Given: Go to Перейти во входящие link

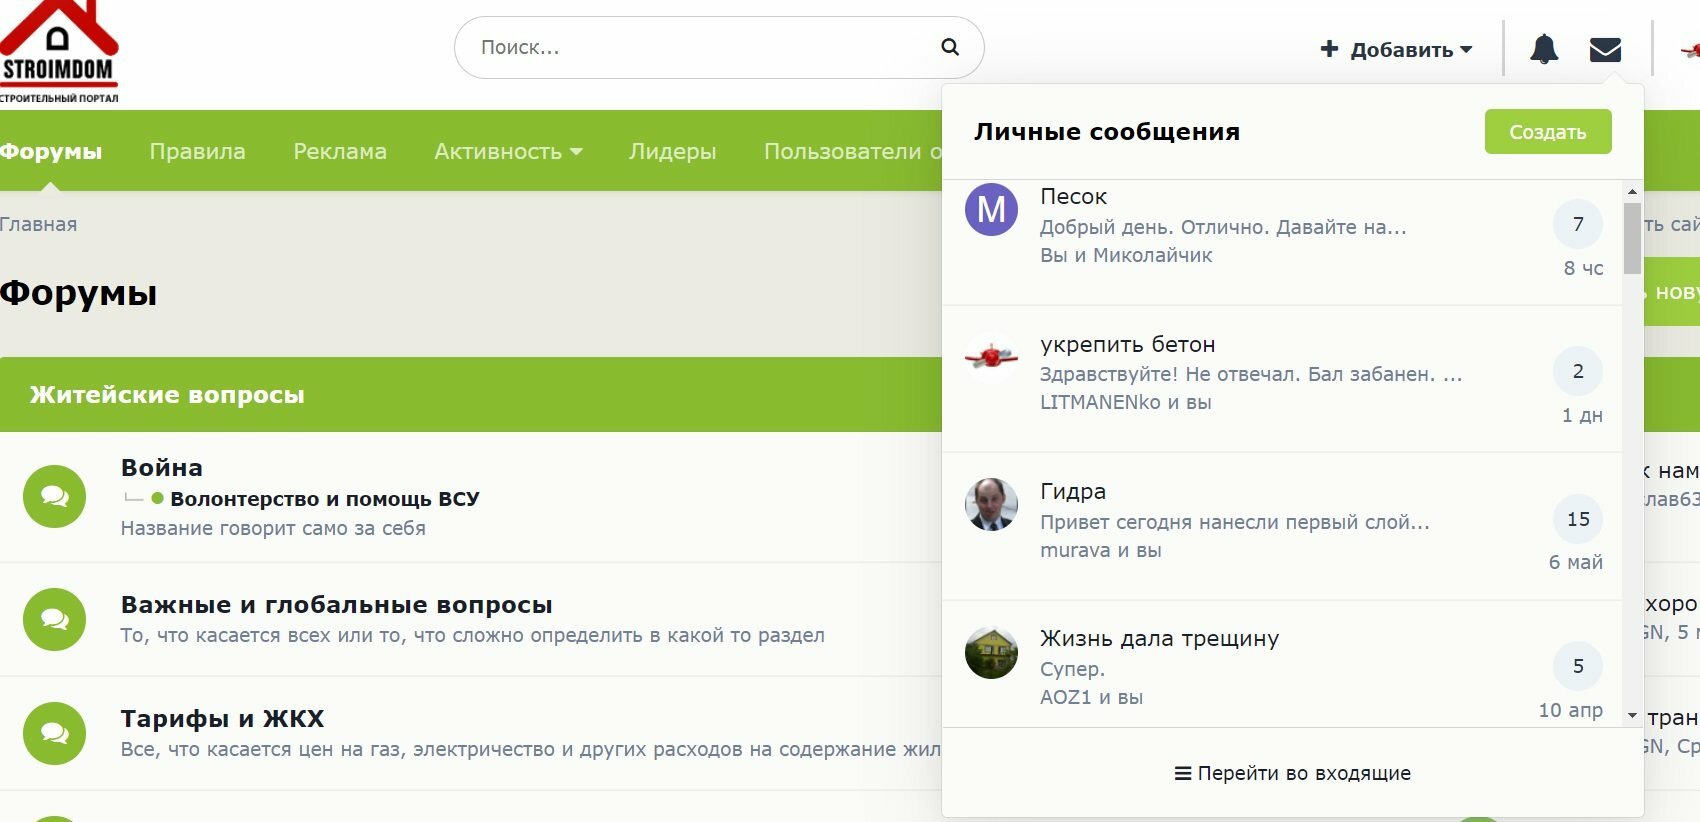Looking at the screenshot, I should [x=1292, y=773].
